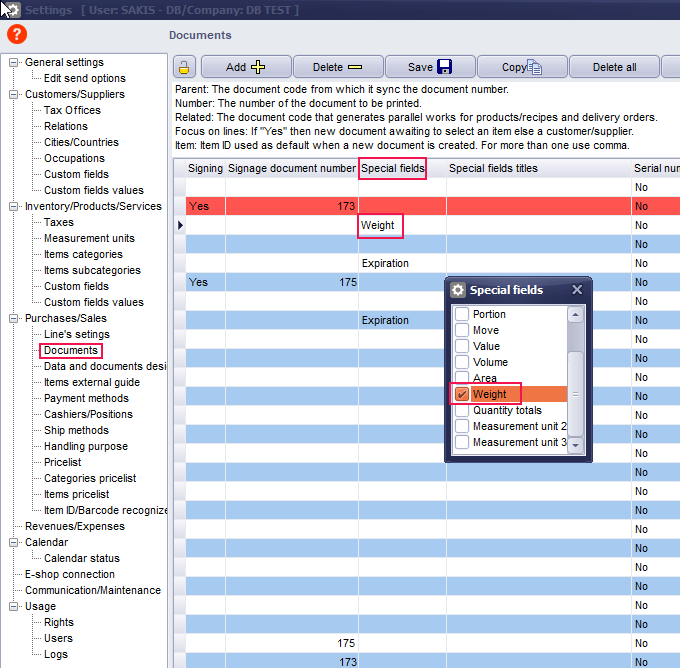Viewport: 680px width, 668px height.
Task: Click the gear icon in Special fields popup
Action: (458, 290)
